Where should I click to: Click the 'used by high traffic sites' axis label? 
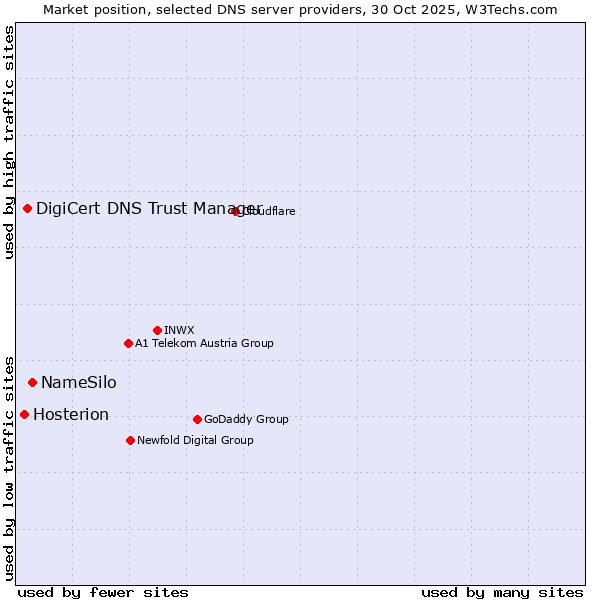click(x=9, y=142)
